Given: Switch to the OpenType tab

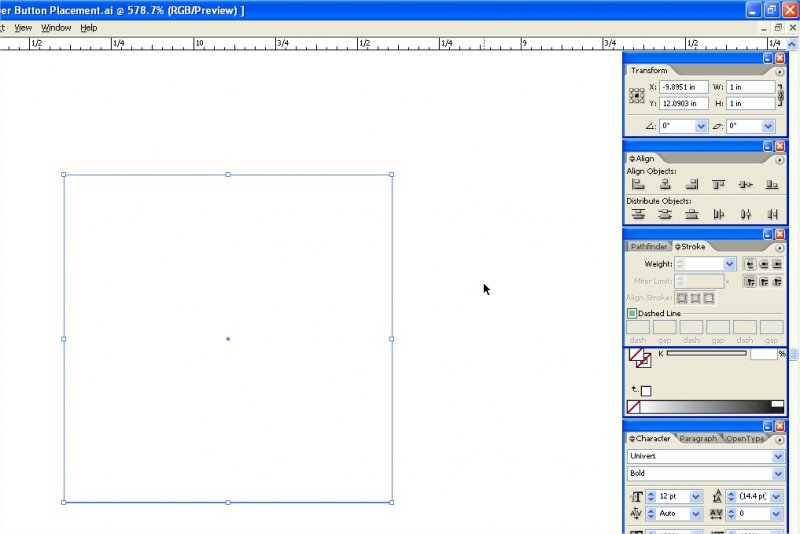Looking at the screenshot, I should click(x=745, y=439).
